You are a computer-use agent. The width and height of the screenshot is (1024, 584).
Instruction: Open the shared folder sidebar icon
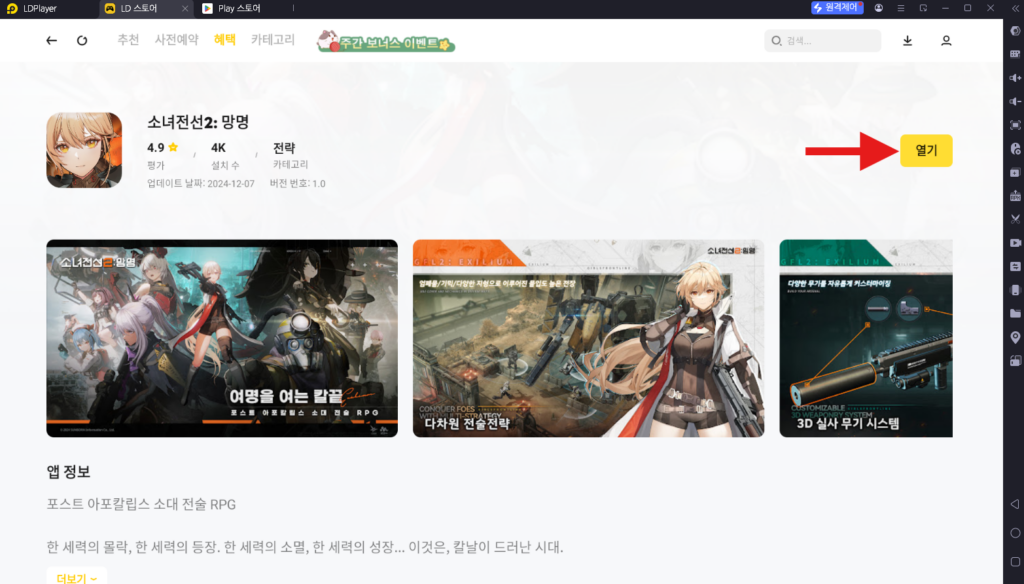(x=1015, y=313)
